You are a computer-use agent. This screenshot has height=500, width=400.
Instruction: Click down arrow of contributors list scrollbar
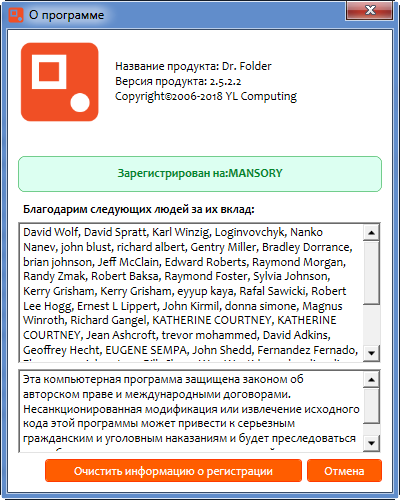click(x=371, y=353)
